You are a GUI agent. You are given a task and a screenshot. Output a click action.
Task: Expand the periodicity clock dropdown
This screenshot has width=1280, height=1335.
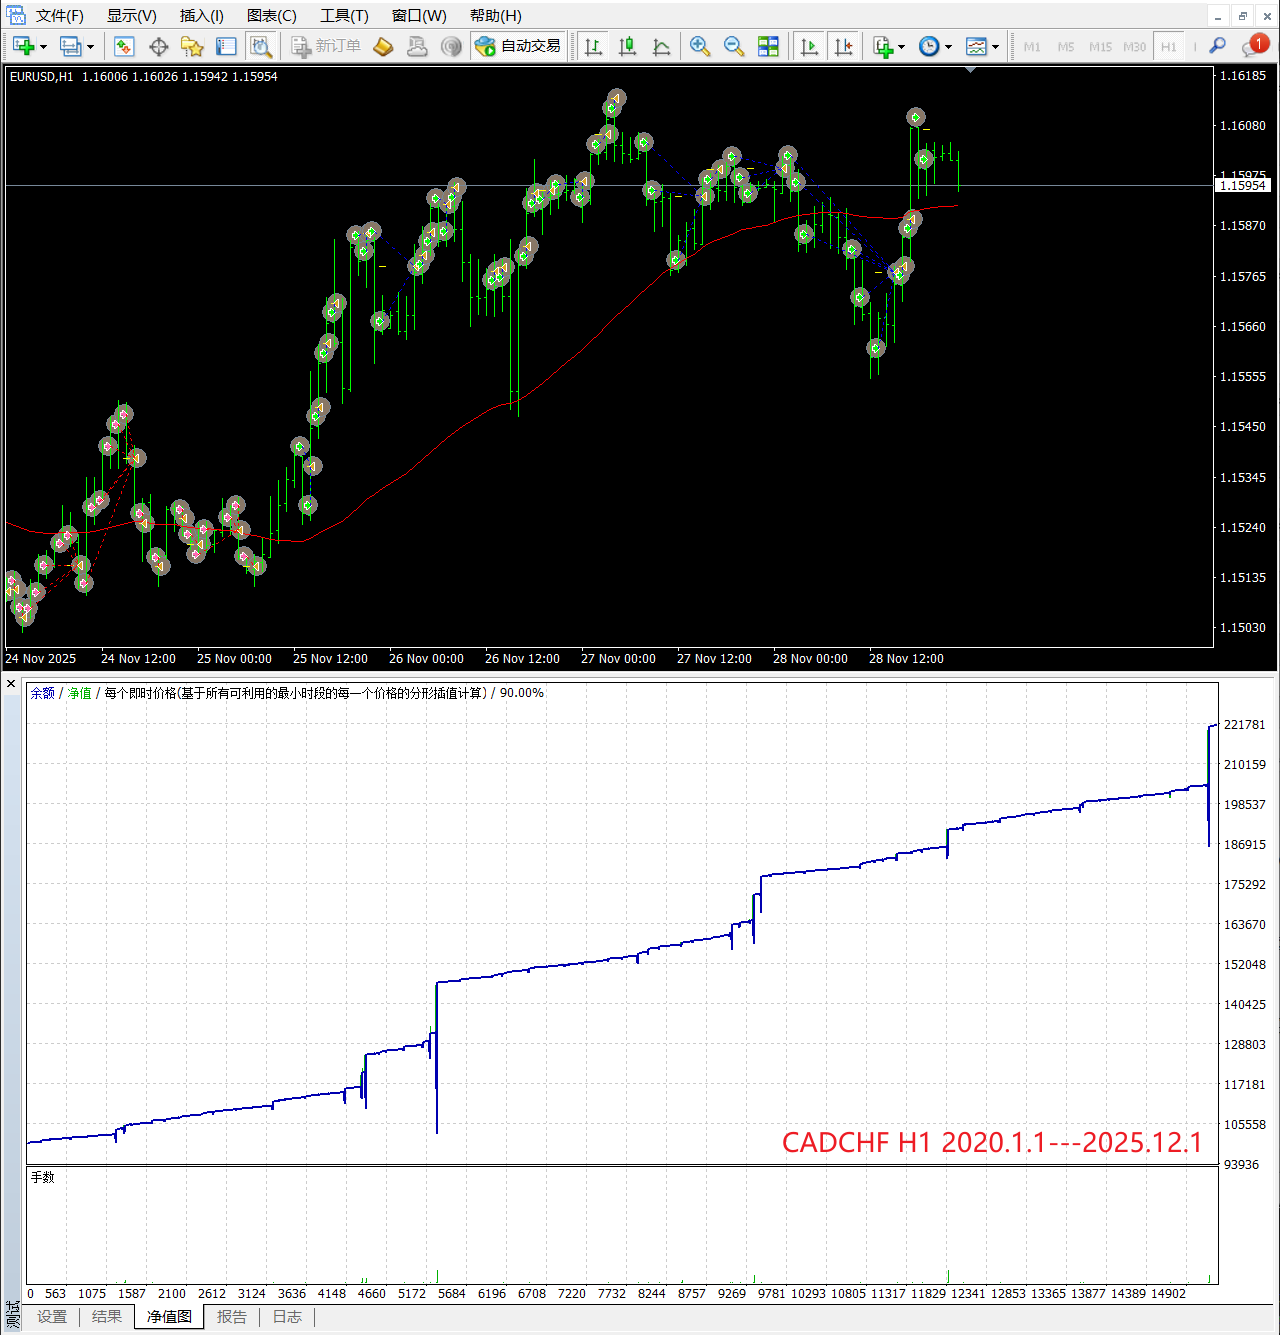point(948,47)
